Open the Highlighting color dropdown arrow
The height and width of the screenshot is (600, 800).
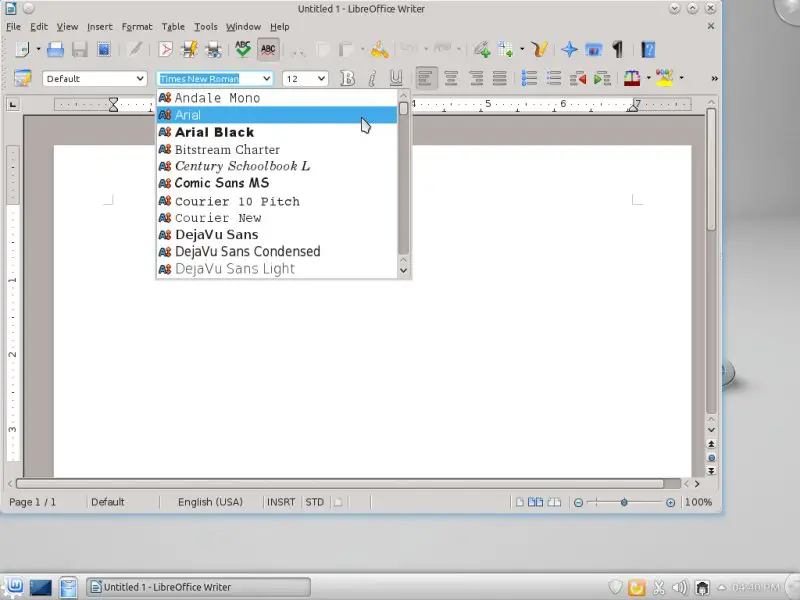click(681, 78)
